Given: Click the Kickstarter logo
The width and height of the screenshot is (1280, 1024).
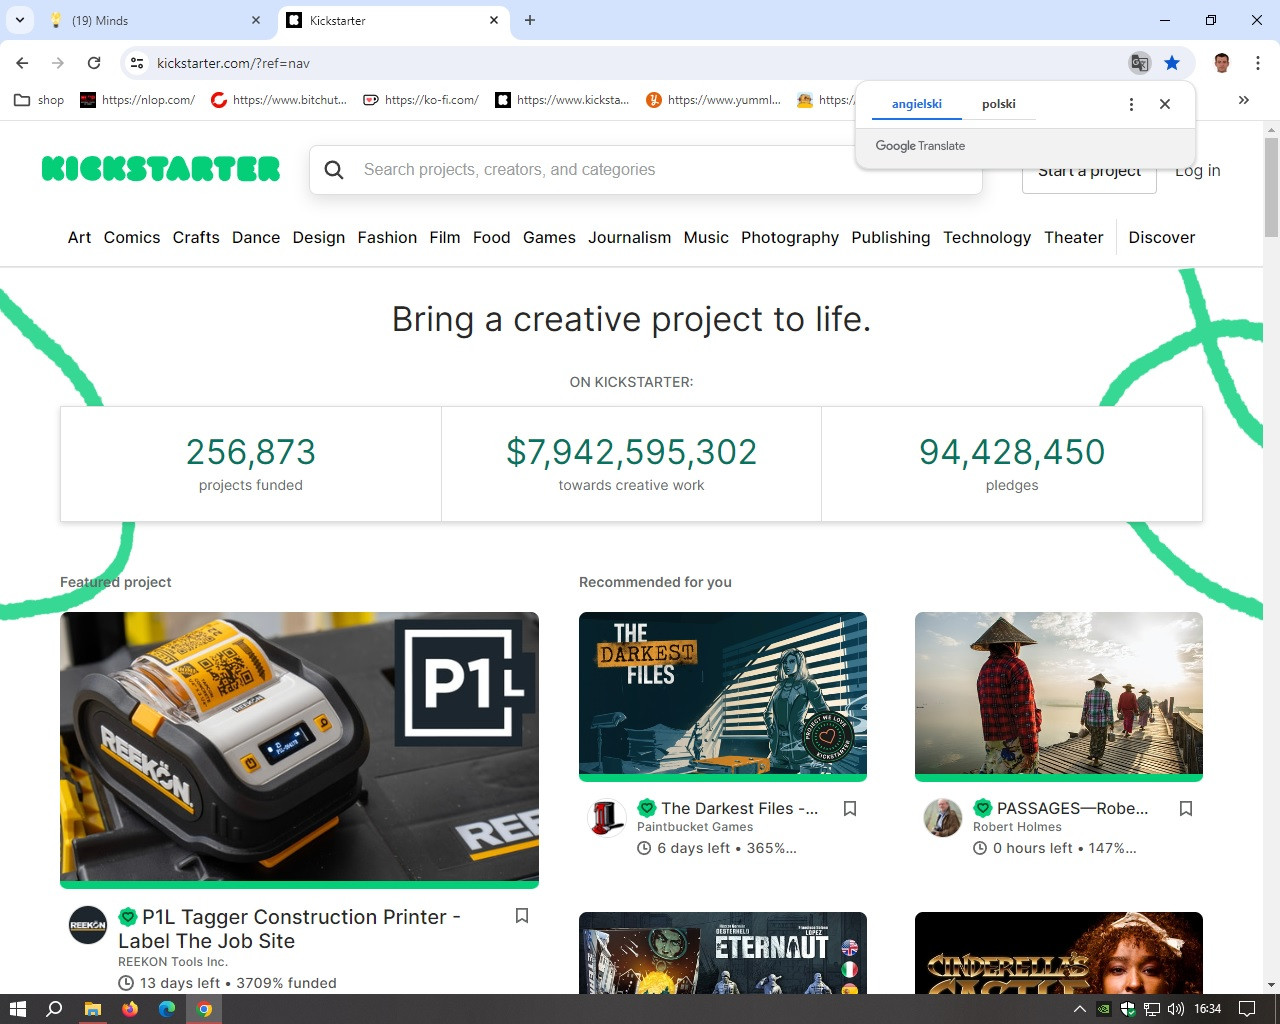Looking at the screenshot, I should tap(161, 169).
